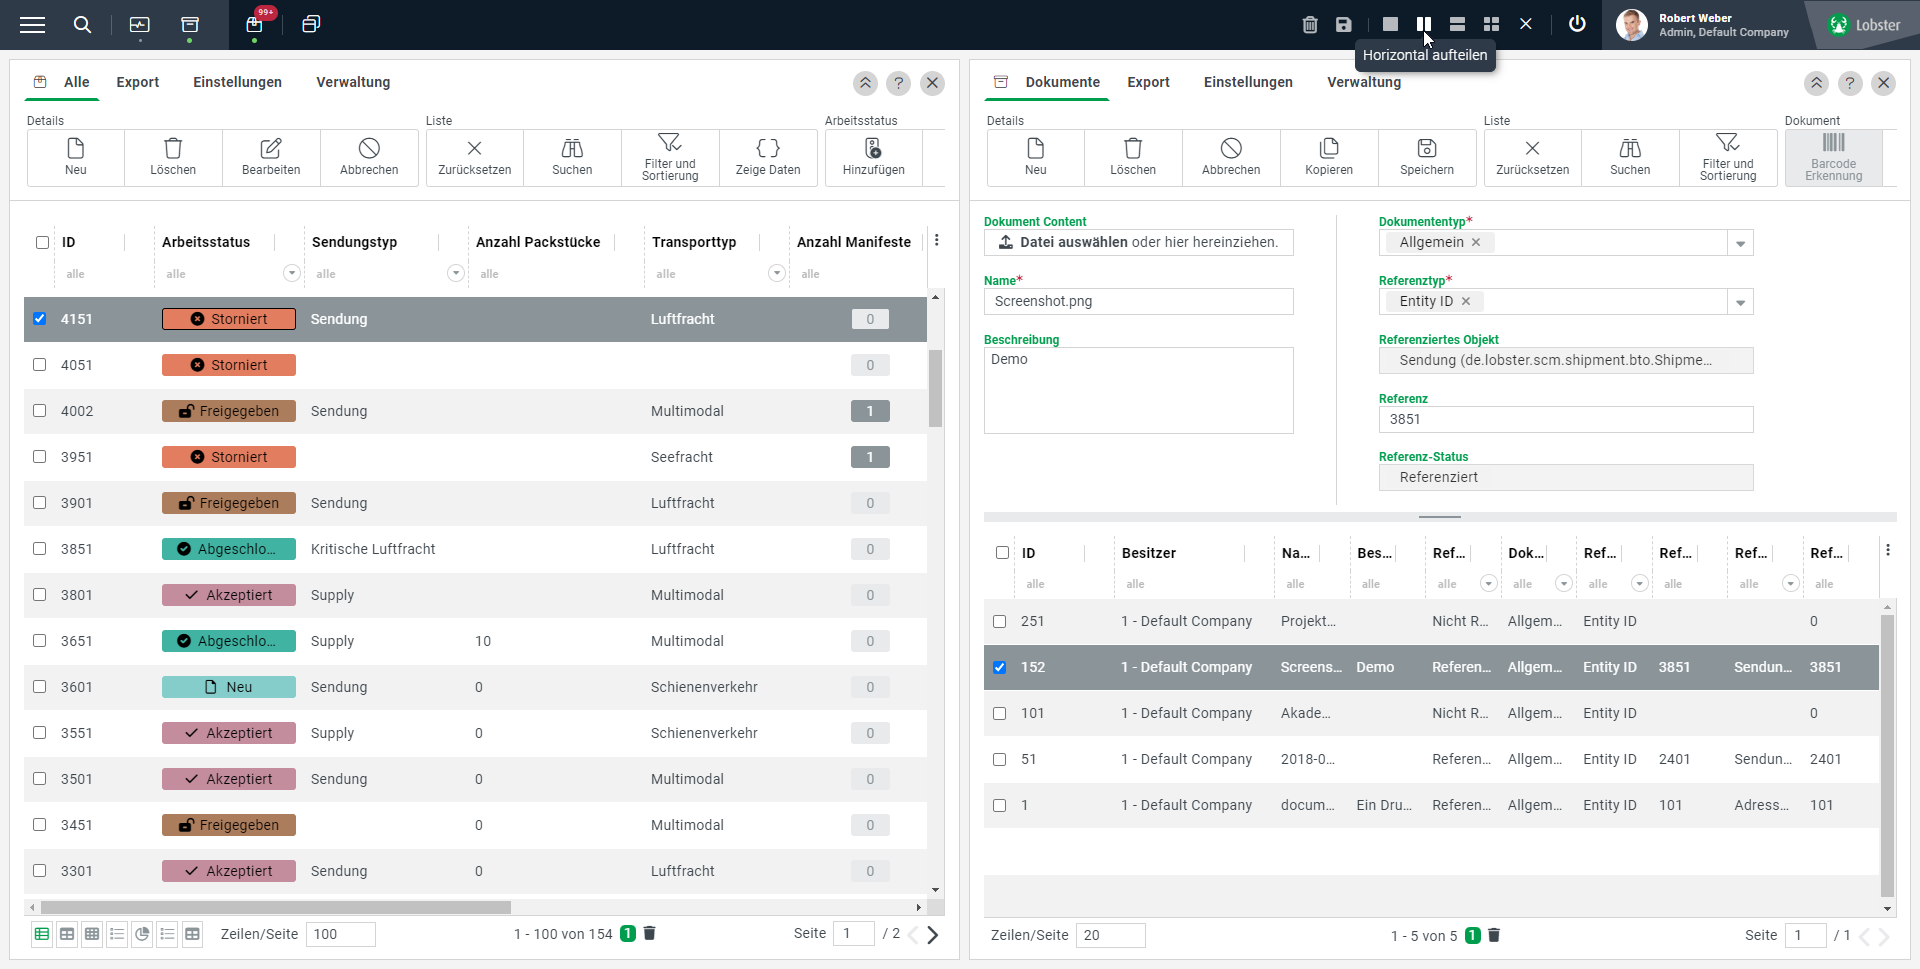Go to next page of shipments list
This screenshot has width=1920, height=969.
tap(933, 934)
